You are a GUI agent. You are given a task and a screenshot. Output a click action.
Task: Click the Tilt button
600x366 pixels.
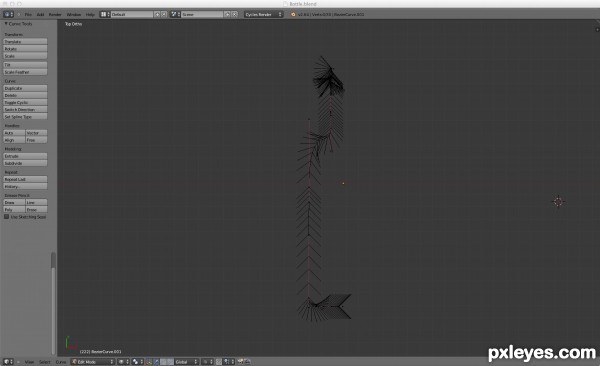[x=25, y=65]
